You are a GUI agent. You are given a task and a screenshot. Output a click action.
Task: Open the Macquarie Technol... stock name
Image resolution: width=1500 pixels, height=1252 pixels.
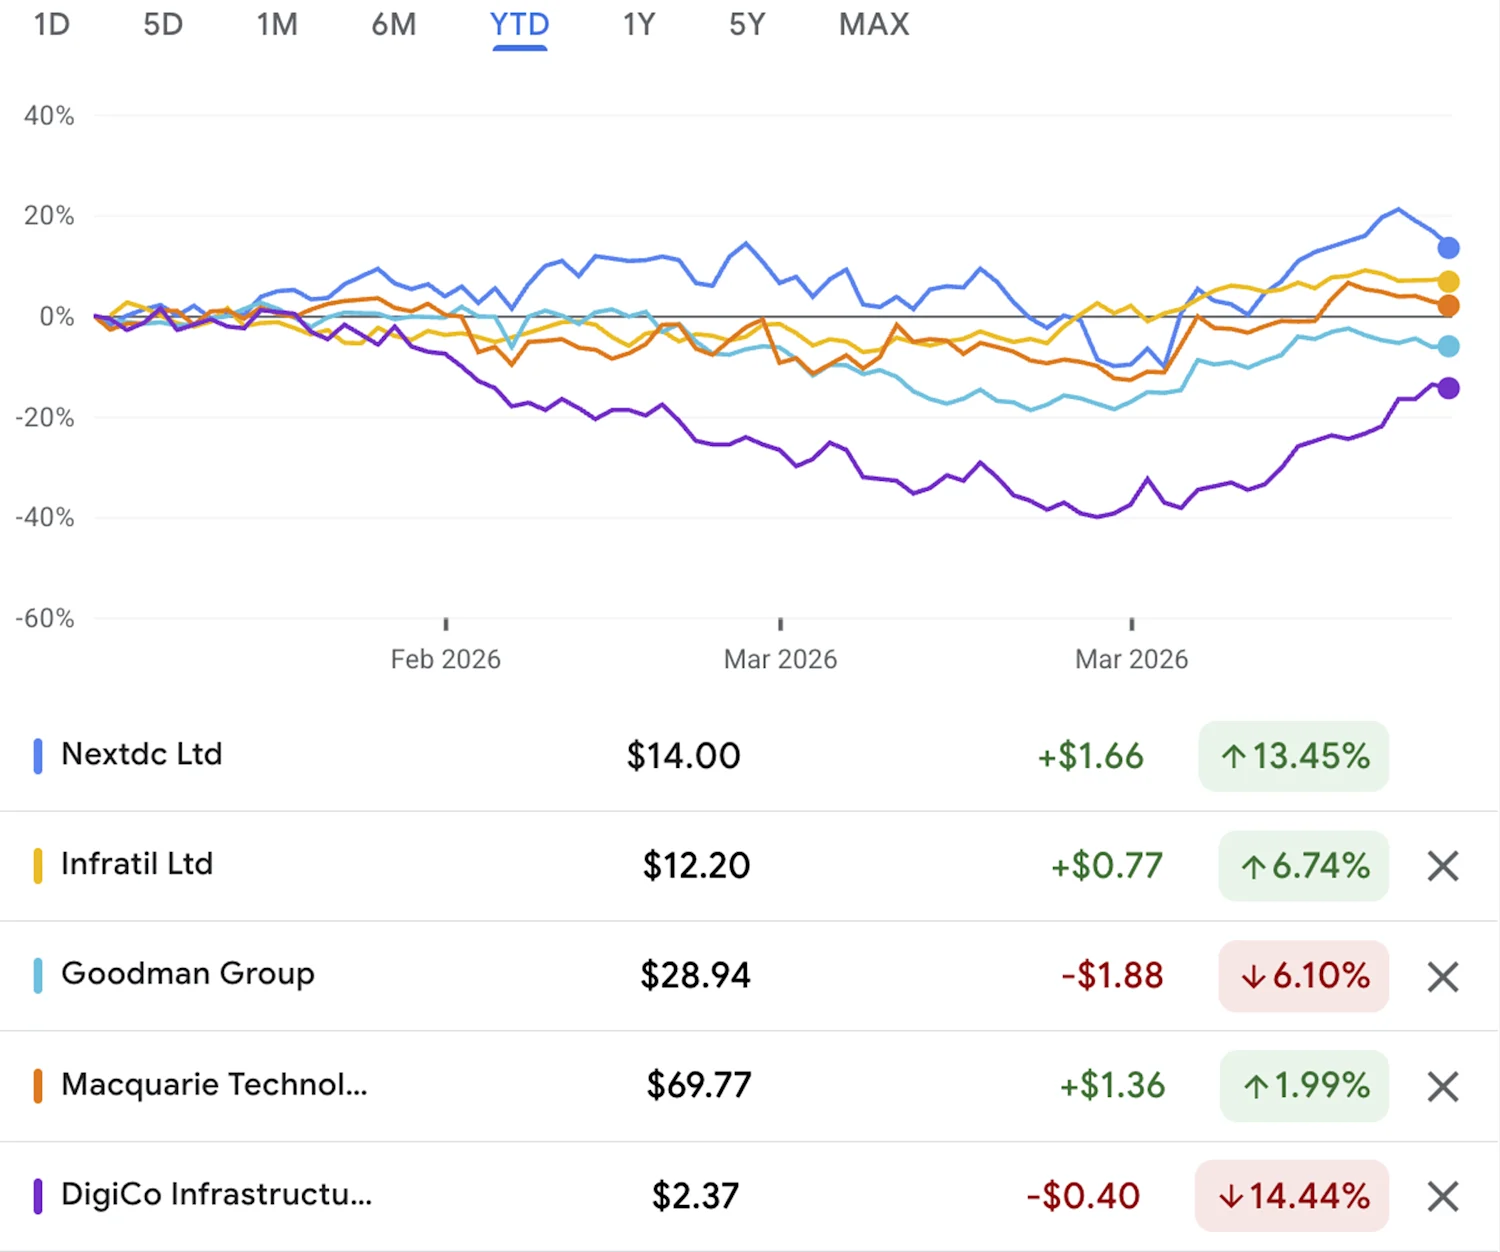[214, 1084]
